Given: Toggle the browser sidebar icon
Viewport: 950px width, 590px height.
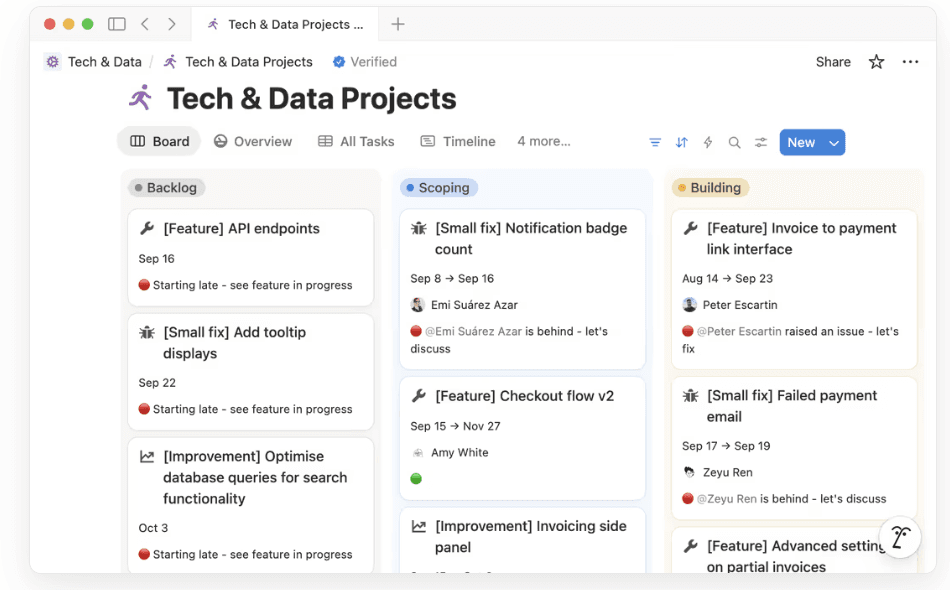Looking at the screenshot, I should coord(115,23).
